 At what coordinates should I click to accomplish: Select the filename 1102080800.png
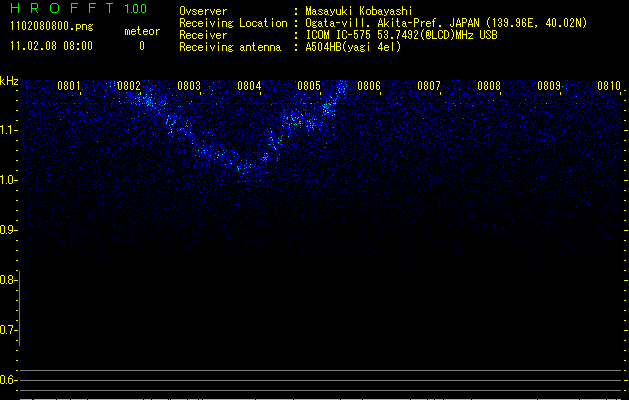point(52,27)
